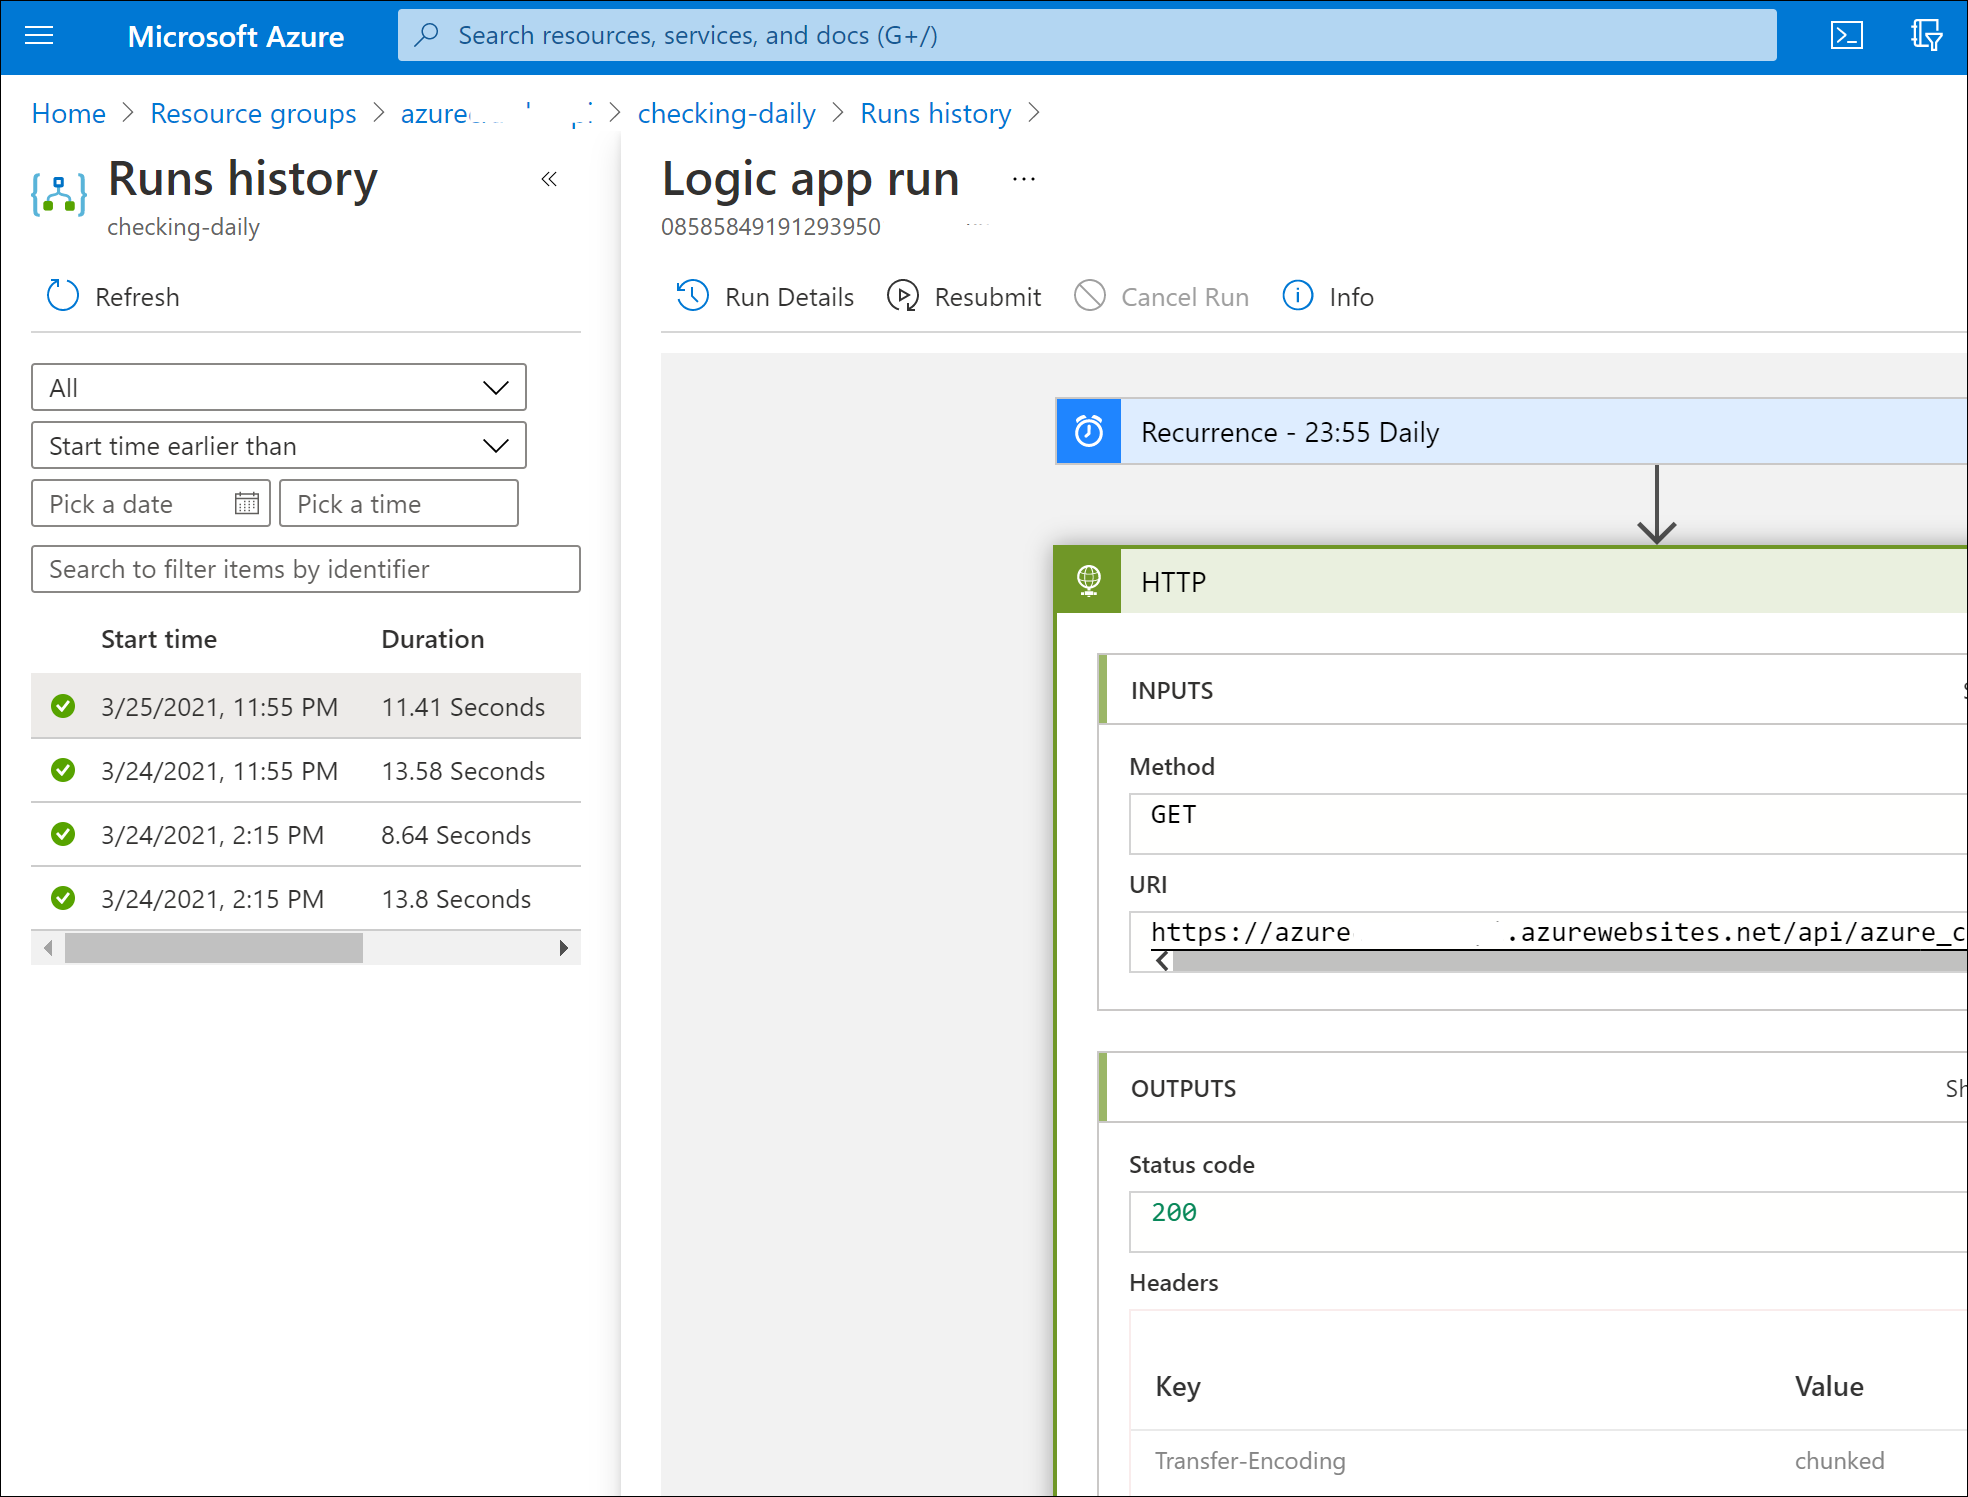Open Run Details for this run
Image resolution: width=1968 pixels, height=1497 pixels.
(765, 297)
